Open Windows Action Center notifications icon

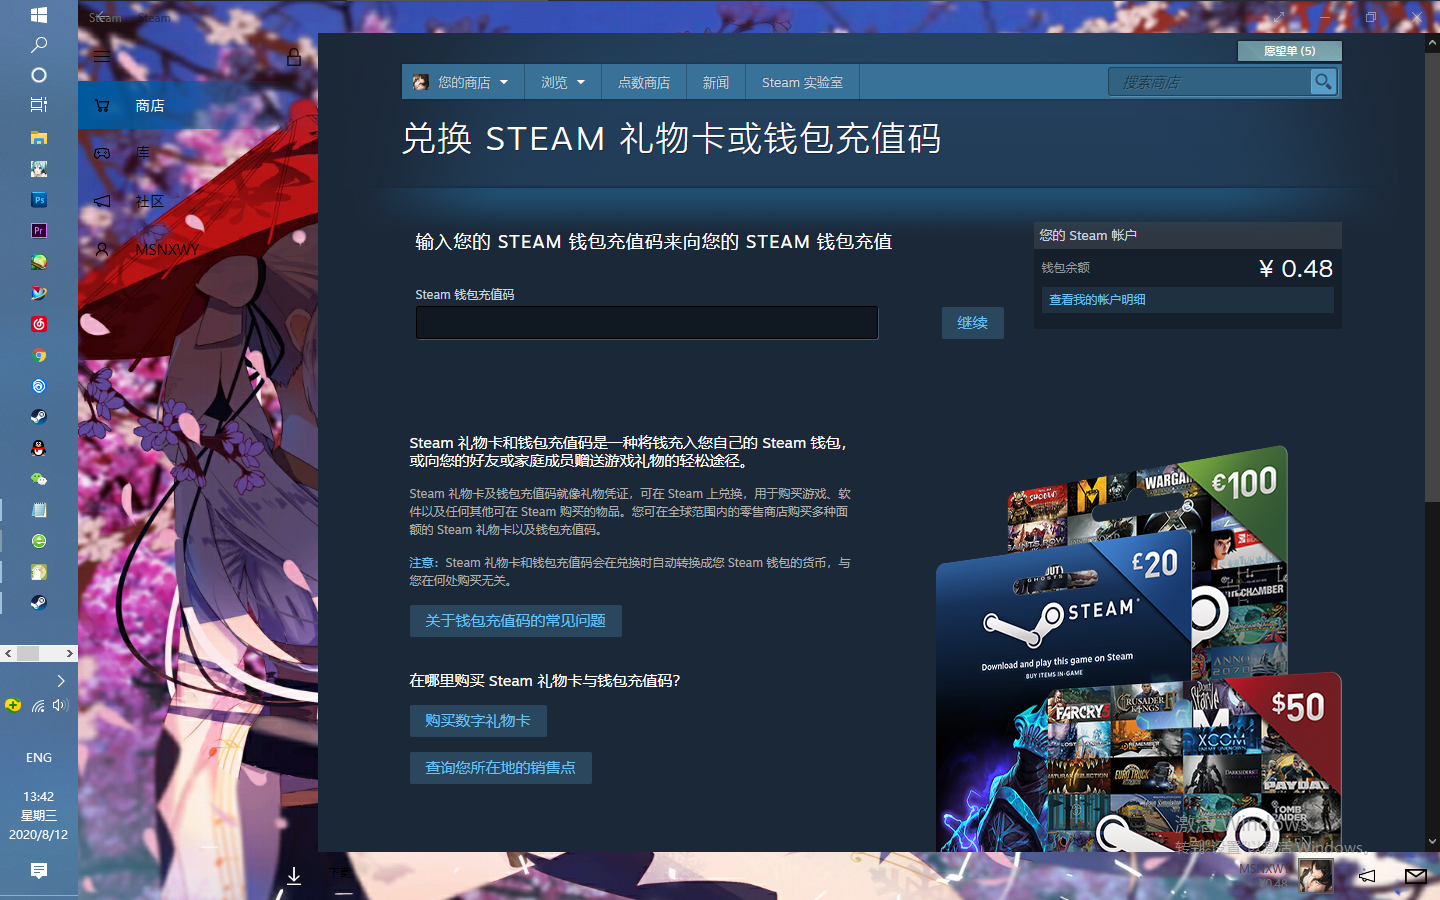[39, 871]
